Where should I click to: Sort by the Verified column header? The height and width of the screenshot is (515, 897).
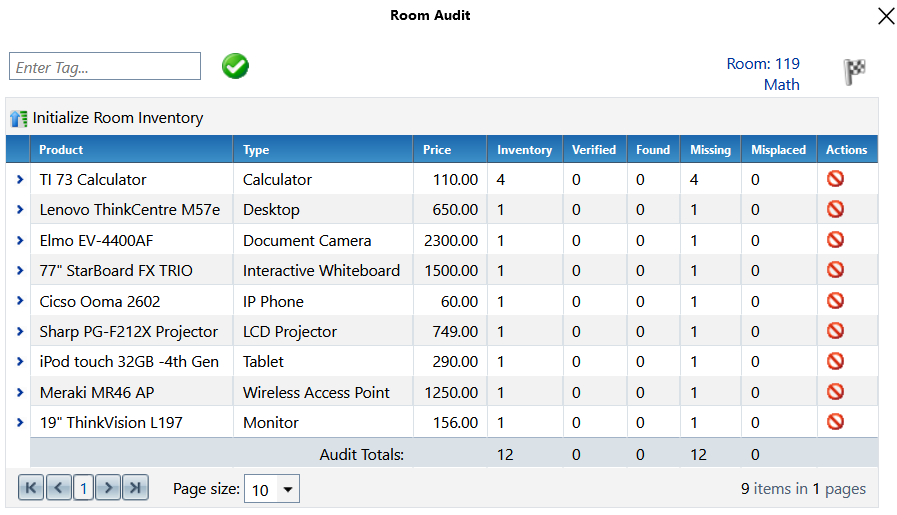(594, 150)
